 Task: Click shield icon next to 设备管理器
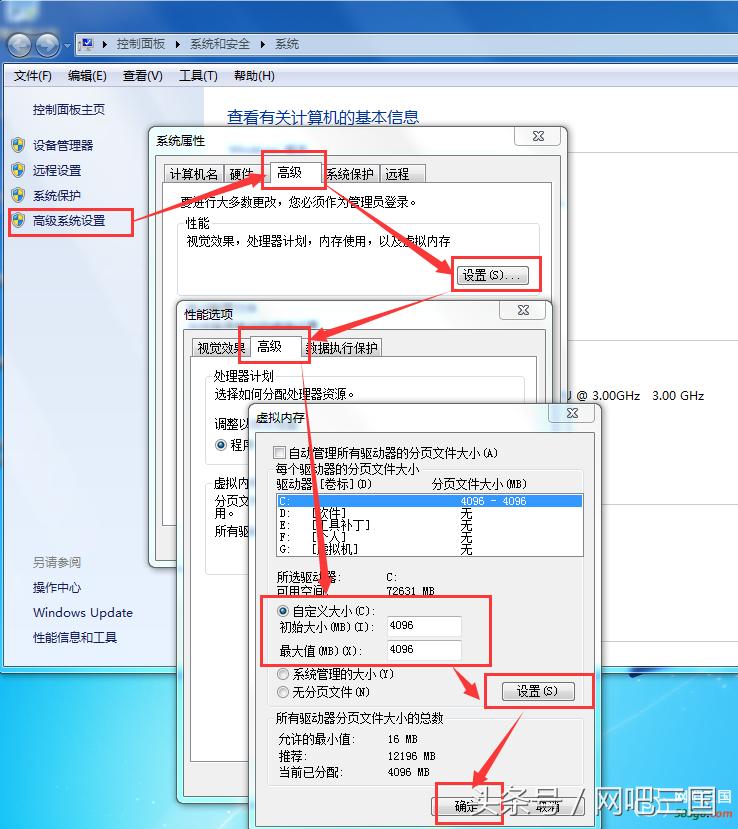point(19,145)
